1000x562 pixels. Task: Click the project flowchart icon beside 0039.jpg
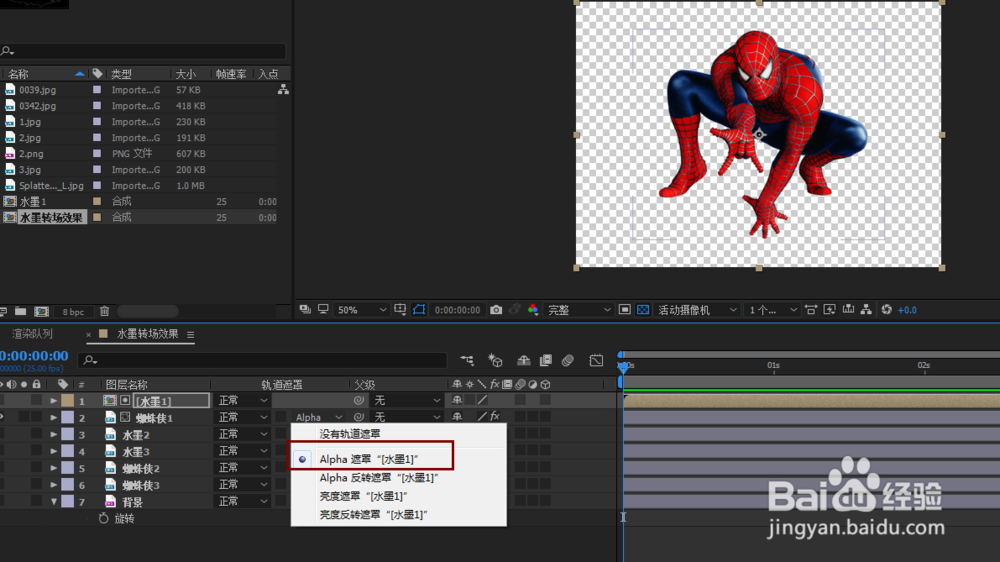click(283, 90)
